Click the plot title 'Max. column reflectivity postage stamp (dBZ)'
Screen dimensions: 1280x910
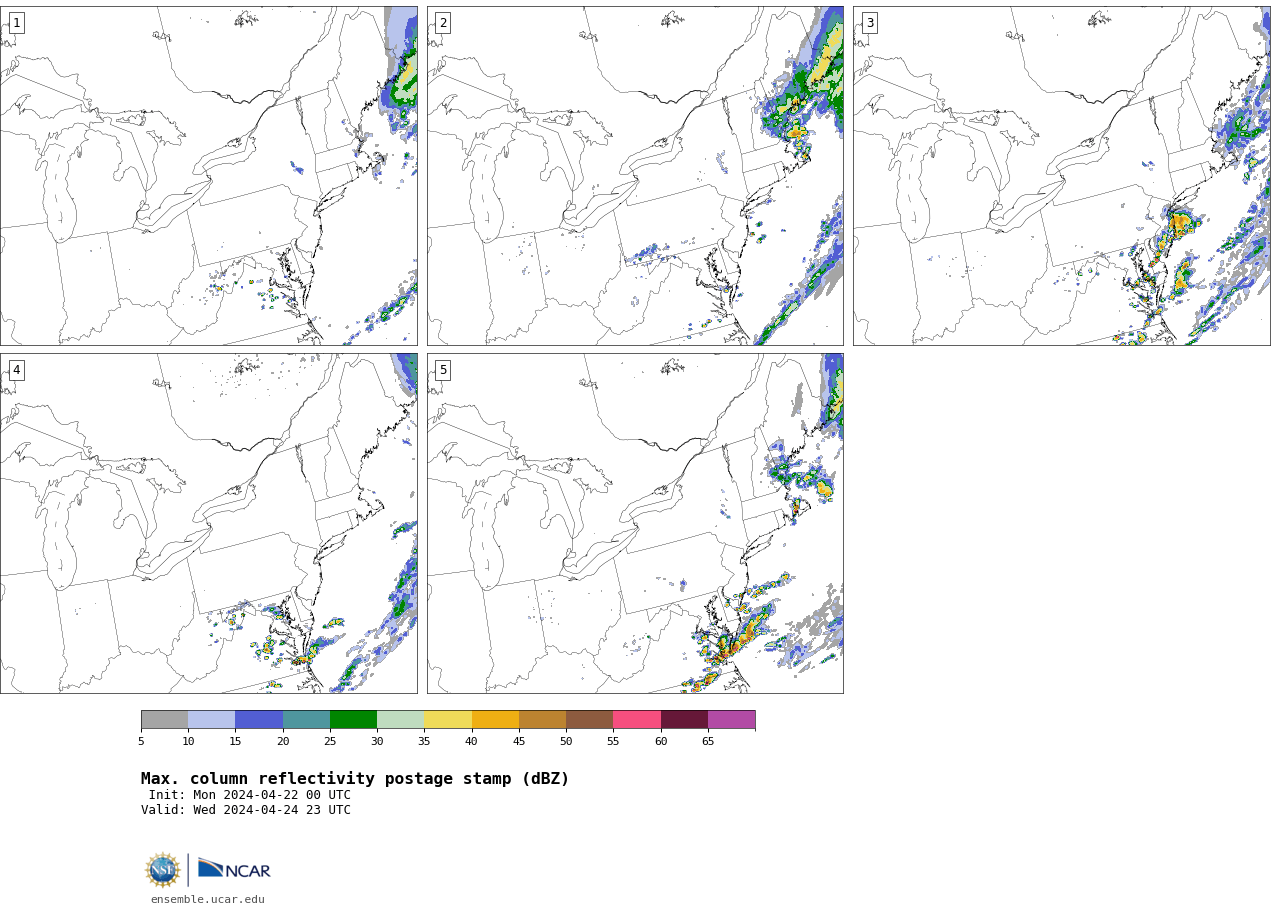[355, 779]
